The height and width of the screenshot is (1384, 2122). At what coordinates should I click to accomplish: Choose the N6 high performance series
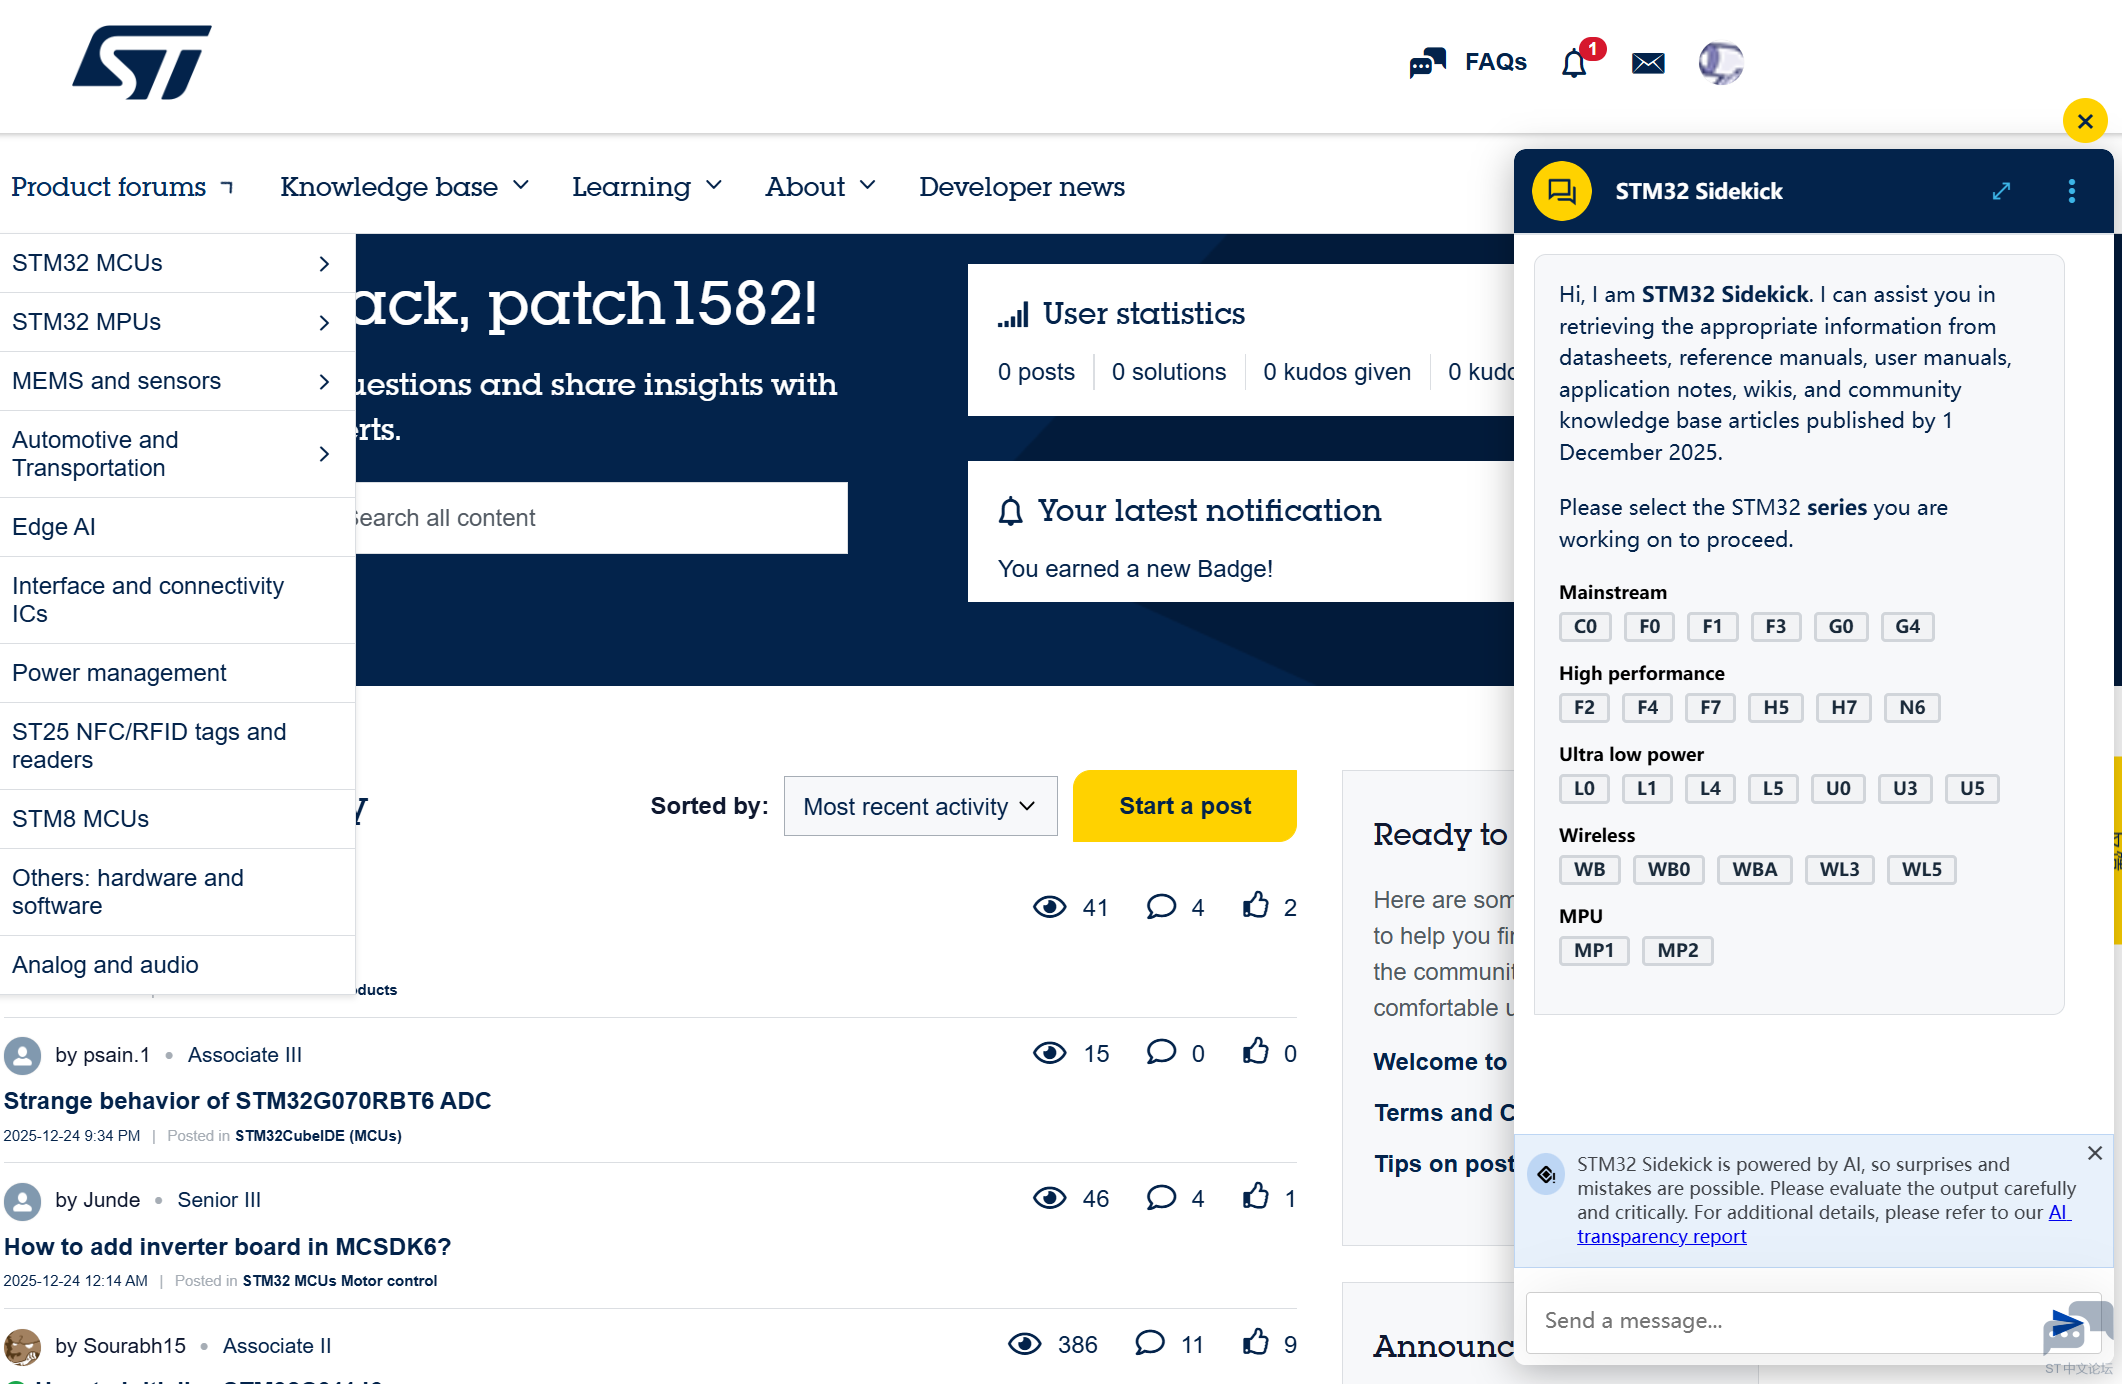click(x=1912, y=708)
